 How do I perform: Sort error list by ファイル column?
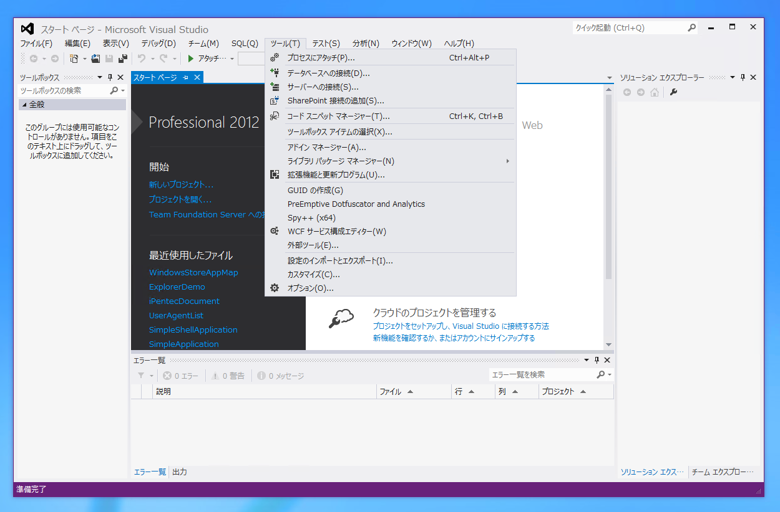coord(413,392)
